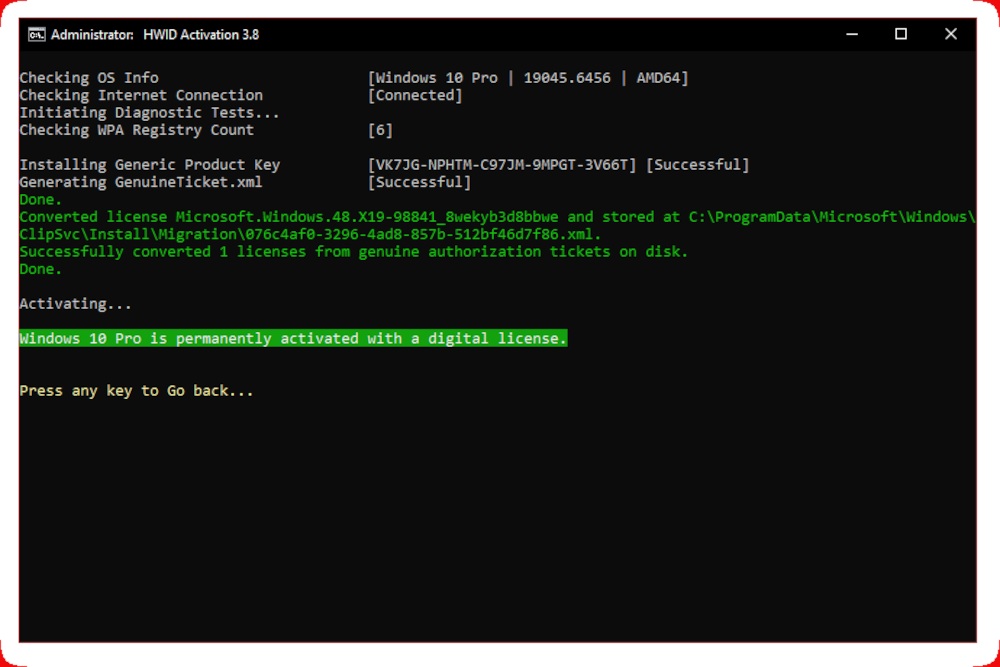Open the command prompt system menu icon
The width and height of the screenshot is (1000, 667).
click(37, 34)
